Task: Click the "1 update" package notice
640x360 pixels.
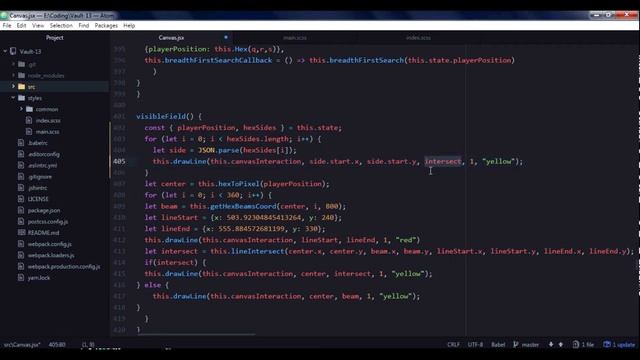Action: (x=619, y=344)
